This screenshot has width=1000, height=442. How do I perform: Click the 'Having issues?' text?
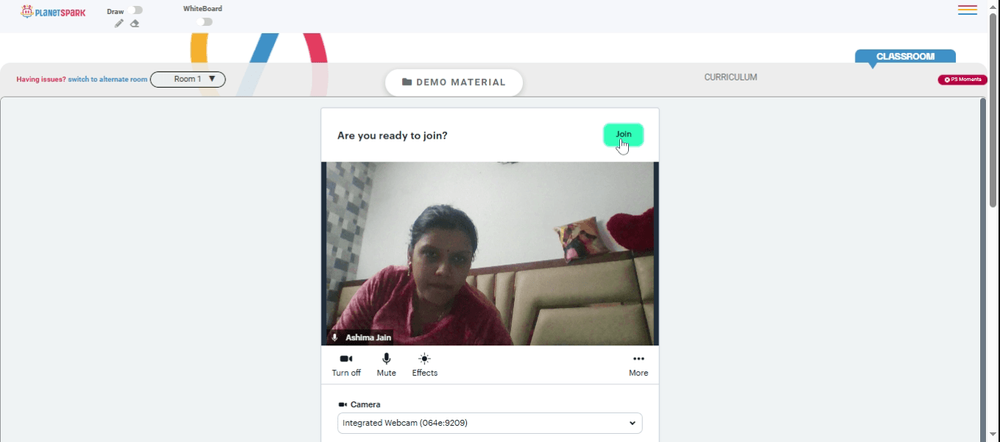pos(41,80)
